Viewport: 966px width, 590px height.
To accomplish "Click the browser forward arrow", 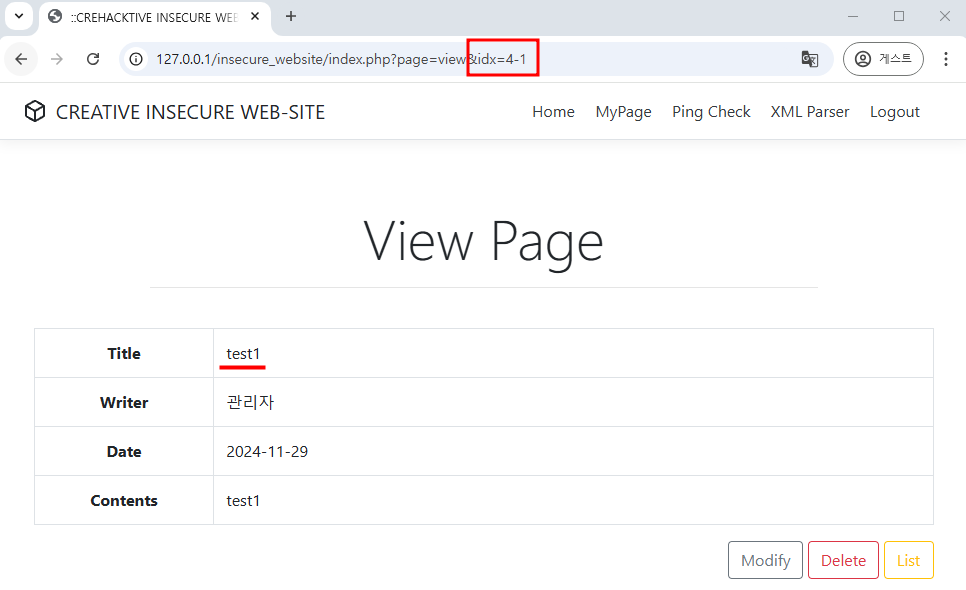I will click(57, 59).
